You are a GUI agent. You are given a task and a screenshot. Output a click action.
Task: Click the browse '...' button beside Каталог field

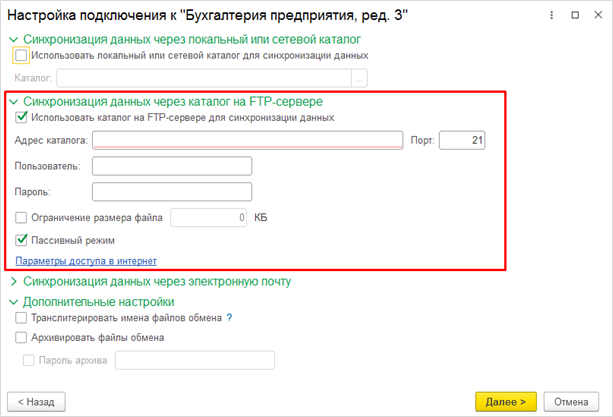point(360,76)
